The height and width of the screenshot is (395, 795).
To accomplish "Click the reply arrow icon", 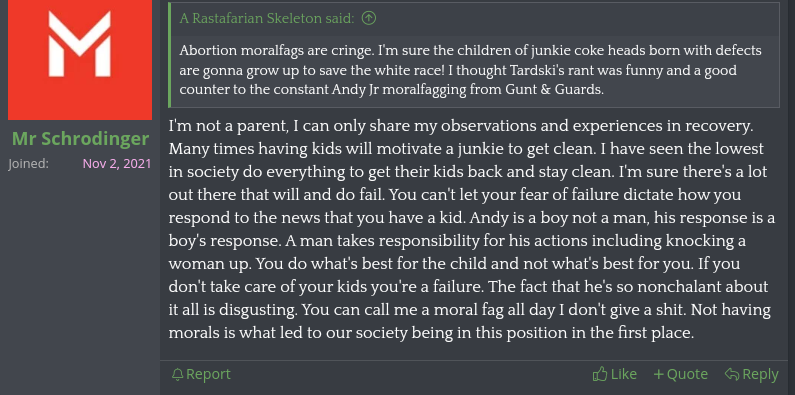I will (x=732, y=375).
